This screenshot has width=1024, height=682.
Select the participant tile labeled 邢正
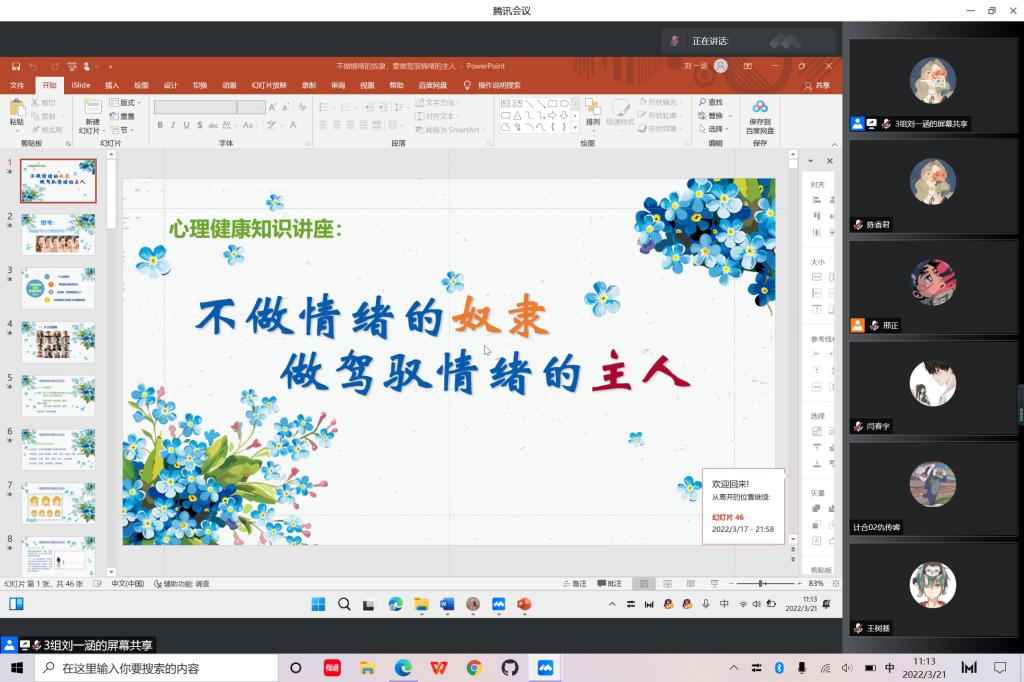pyautogui.click(x=933, y=289)
